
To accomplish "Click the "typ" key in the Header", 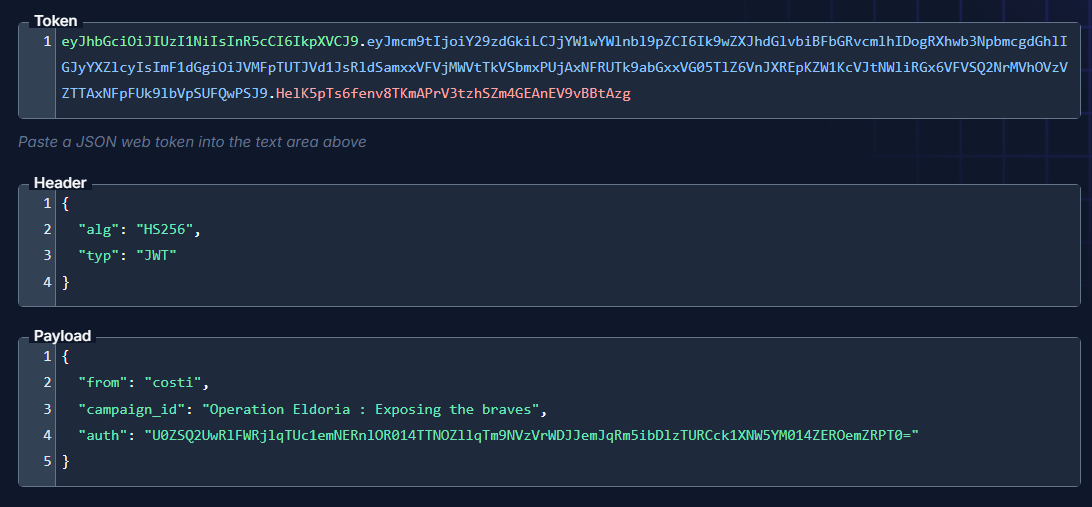I will [x=99, y=256].
